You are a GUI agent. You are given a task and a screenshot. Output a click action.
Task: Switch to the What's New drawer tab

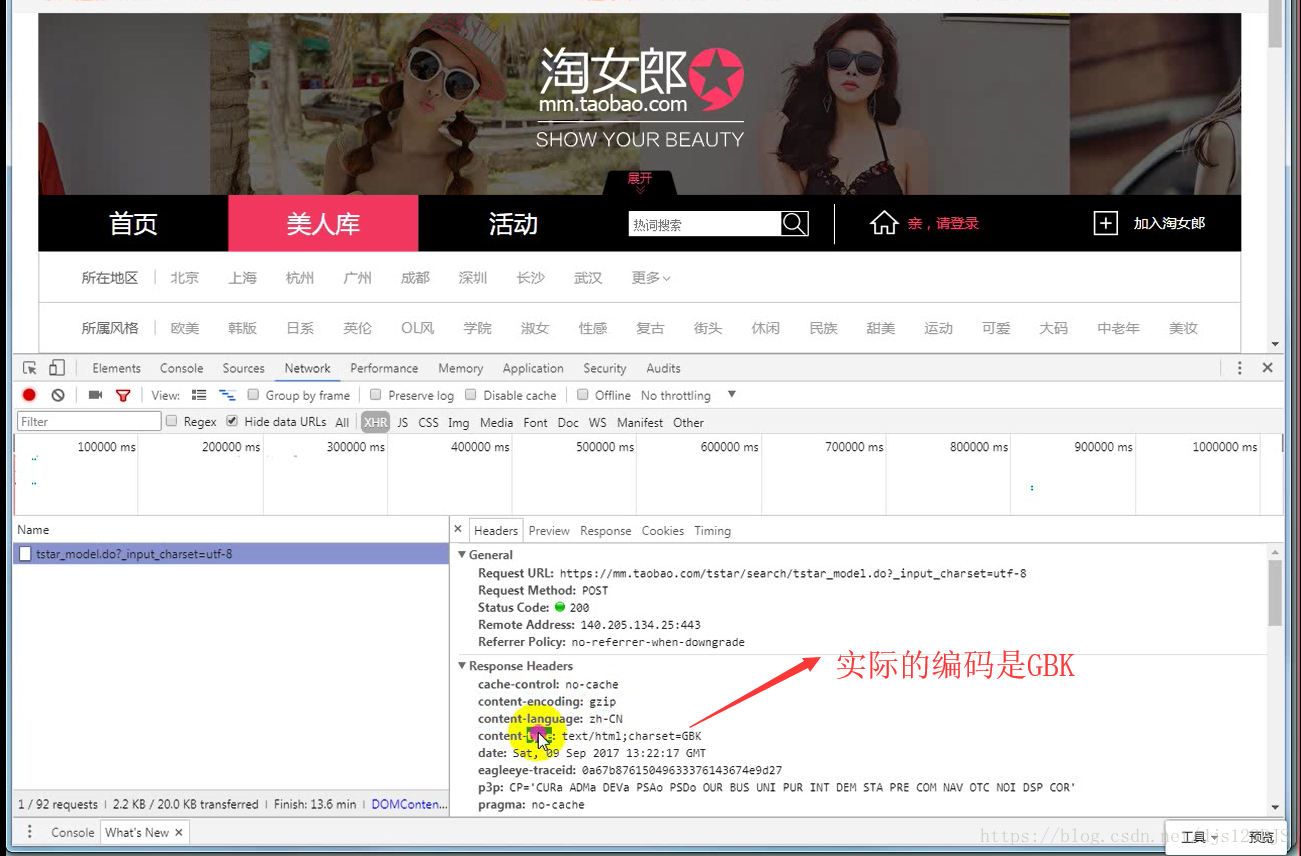[137, 832]
